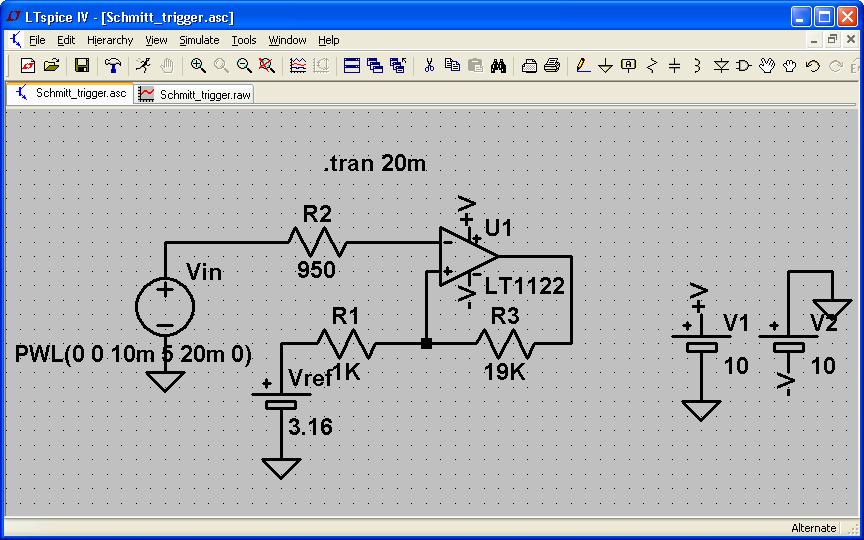The image size is (864, 540).
Task: Click the Open file folder icon
Action: [x=51, y=66]
